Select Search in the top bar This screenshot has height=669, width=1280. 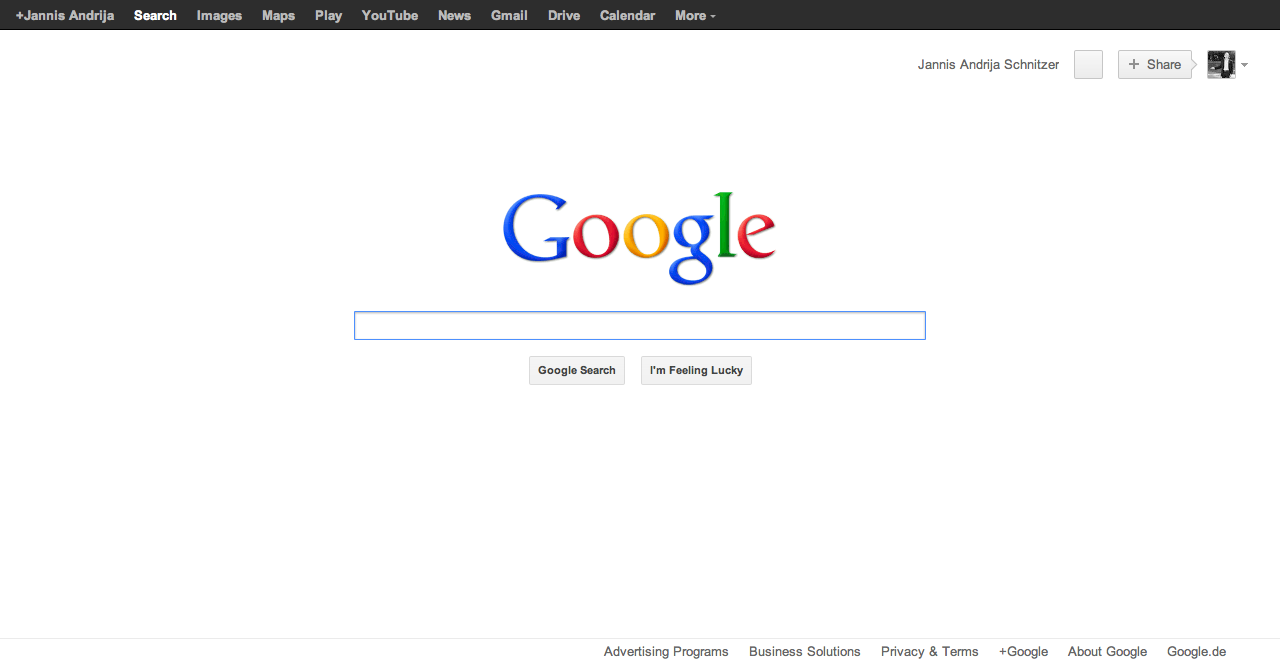155,15
